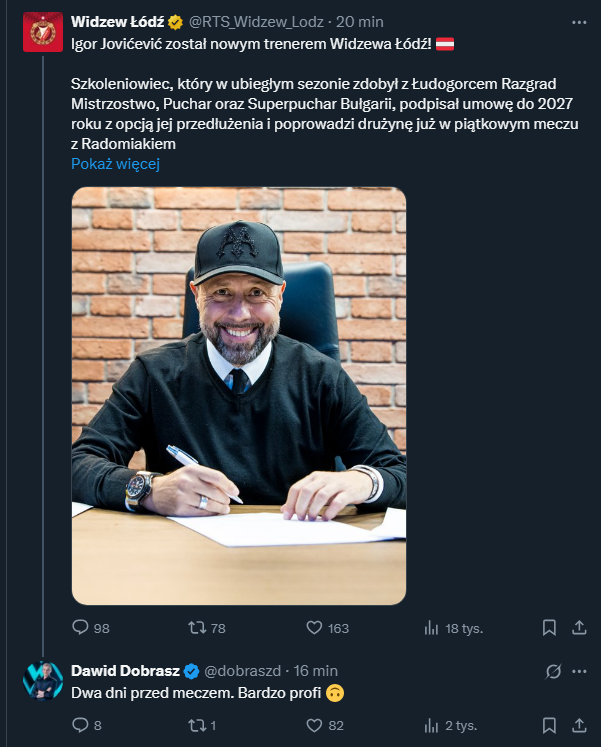The image size is (601, 747).
Task: Like Dawid Dobrasz's reply with 82 likes
Action: [314, 726]
